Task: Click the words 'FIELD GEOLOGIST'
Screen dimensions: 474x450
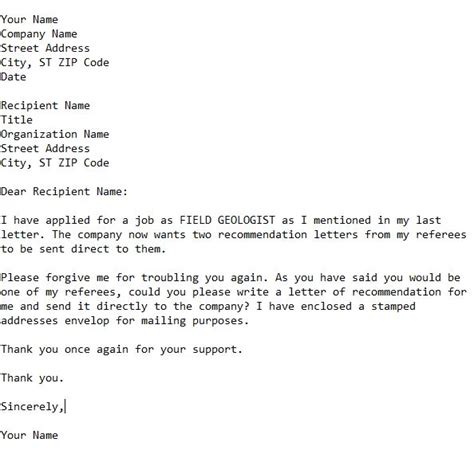Action: (x=227, y=220)
